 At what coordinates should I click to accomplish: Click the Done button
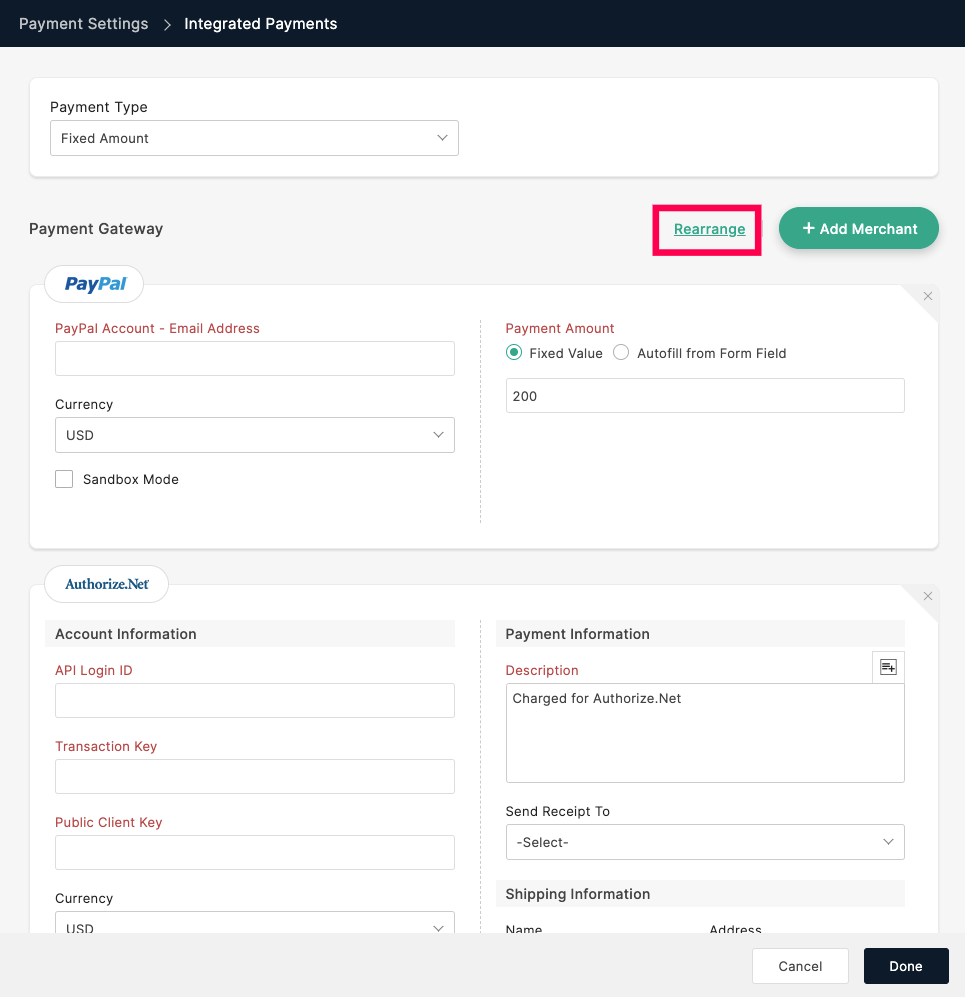point(906,966)
